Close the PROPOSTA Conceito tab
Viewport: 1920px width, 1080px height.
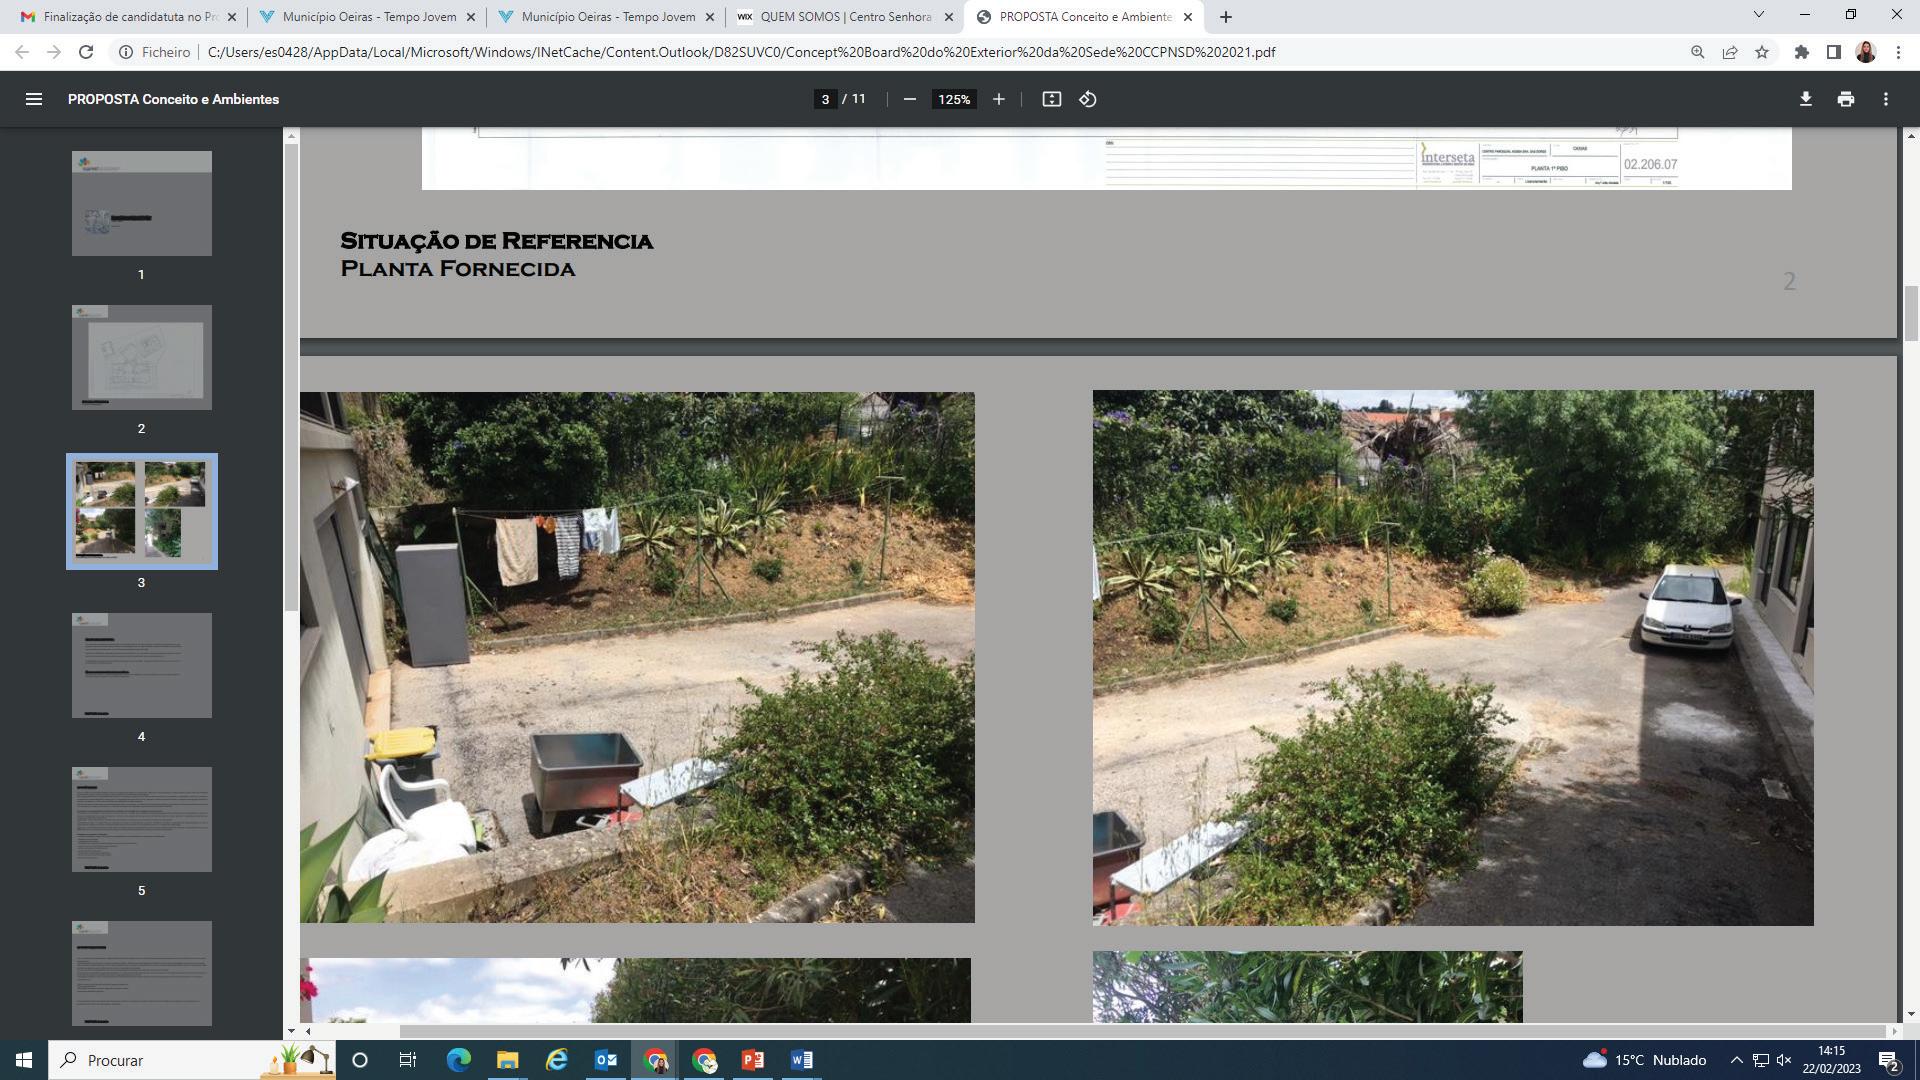tap(1188, 17)
